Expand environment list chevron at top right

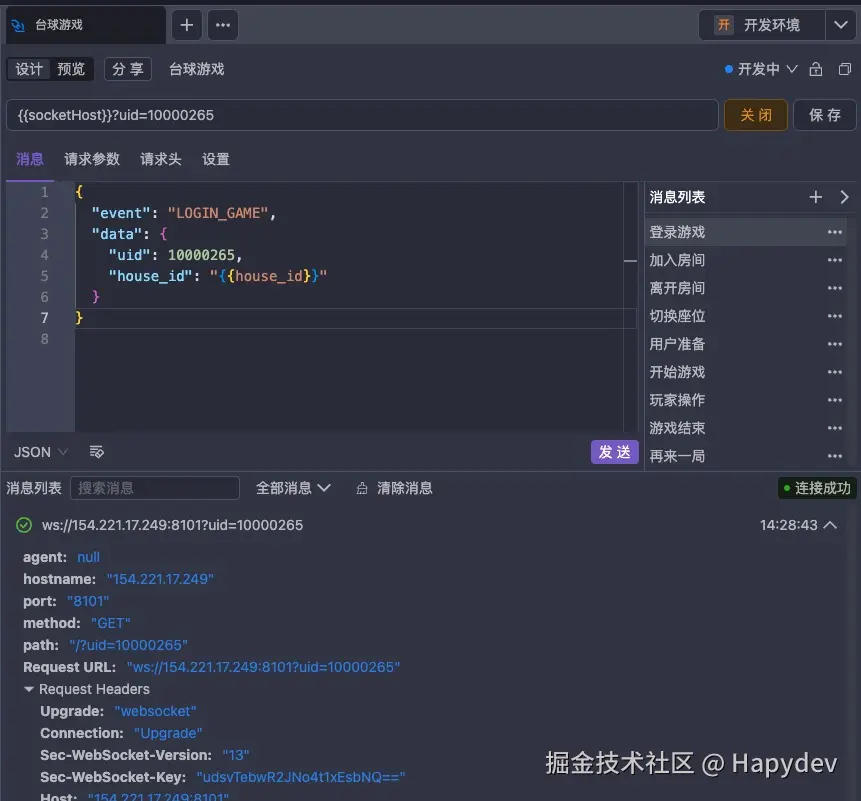point(841,25)
